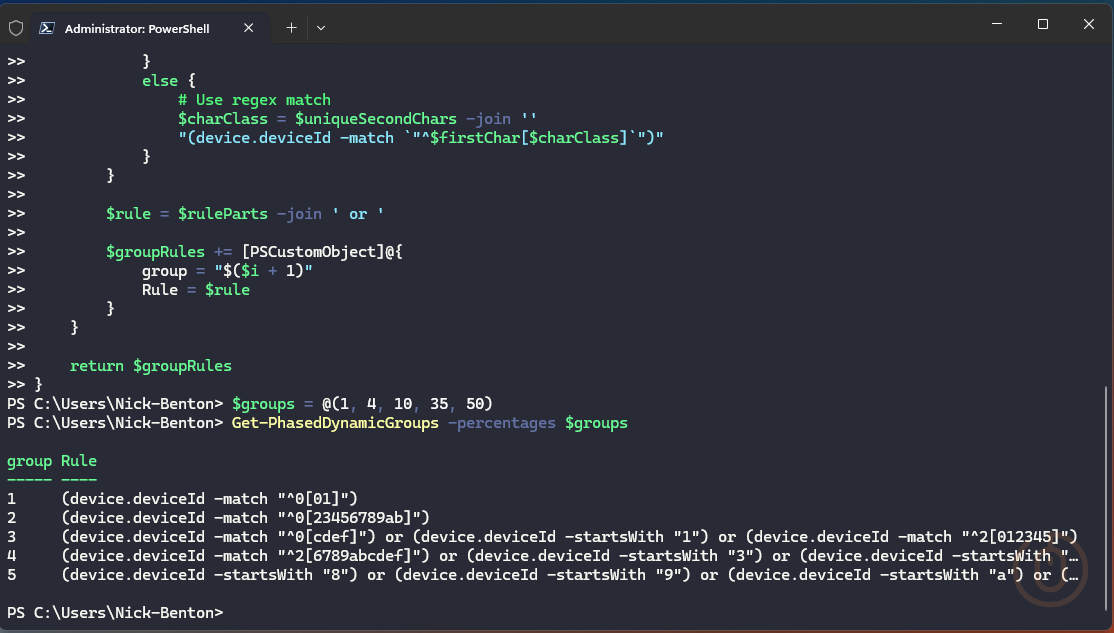Viewport: 1114px width, 633px height.
Task: Maximize the terminal window
Action: click(x=1040, y=24)
